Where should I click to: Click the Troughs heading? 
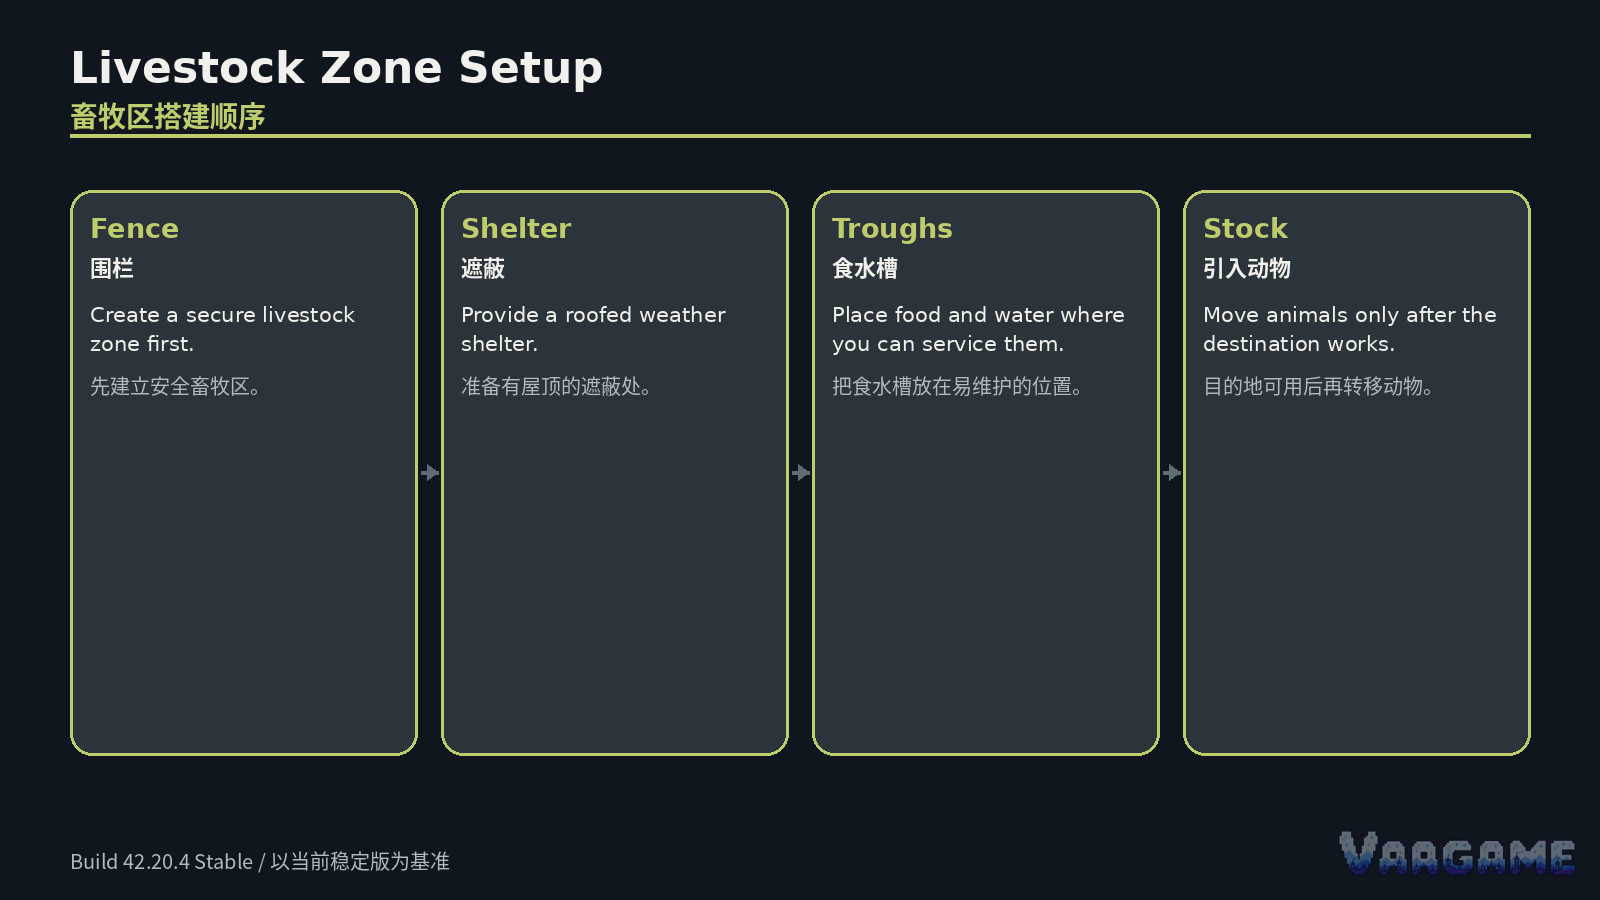892,229
